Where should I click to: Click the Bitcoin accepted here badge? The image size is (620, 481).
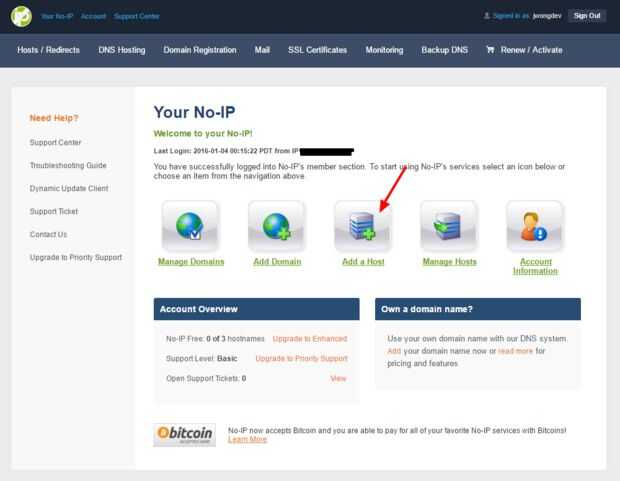click(185, 435)
